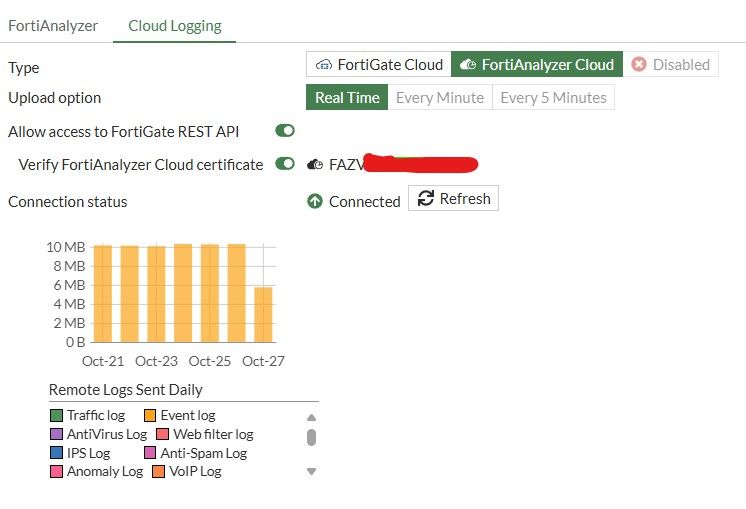Select Real Time upload option

[347, 98]
